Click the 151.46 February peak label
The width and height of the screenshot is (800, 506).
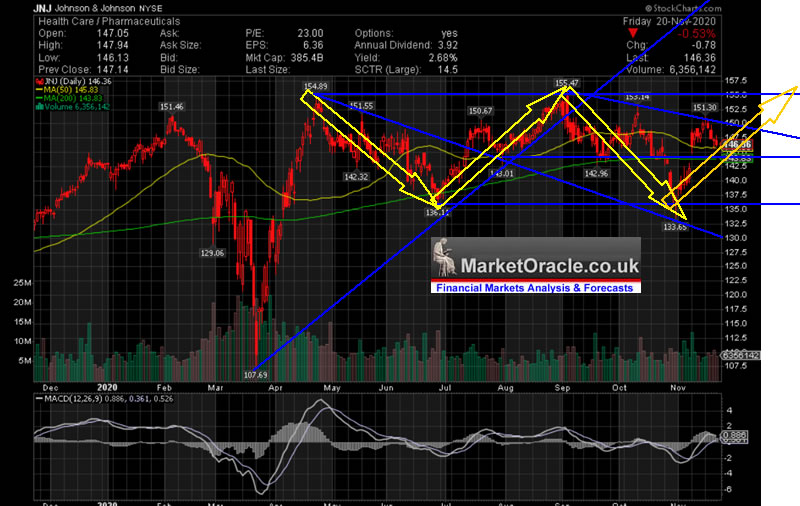point(171,107)
